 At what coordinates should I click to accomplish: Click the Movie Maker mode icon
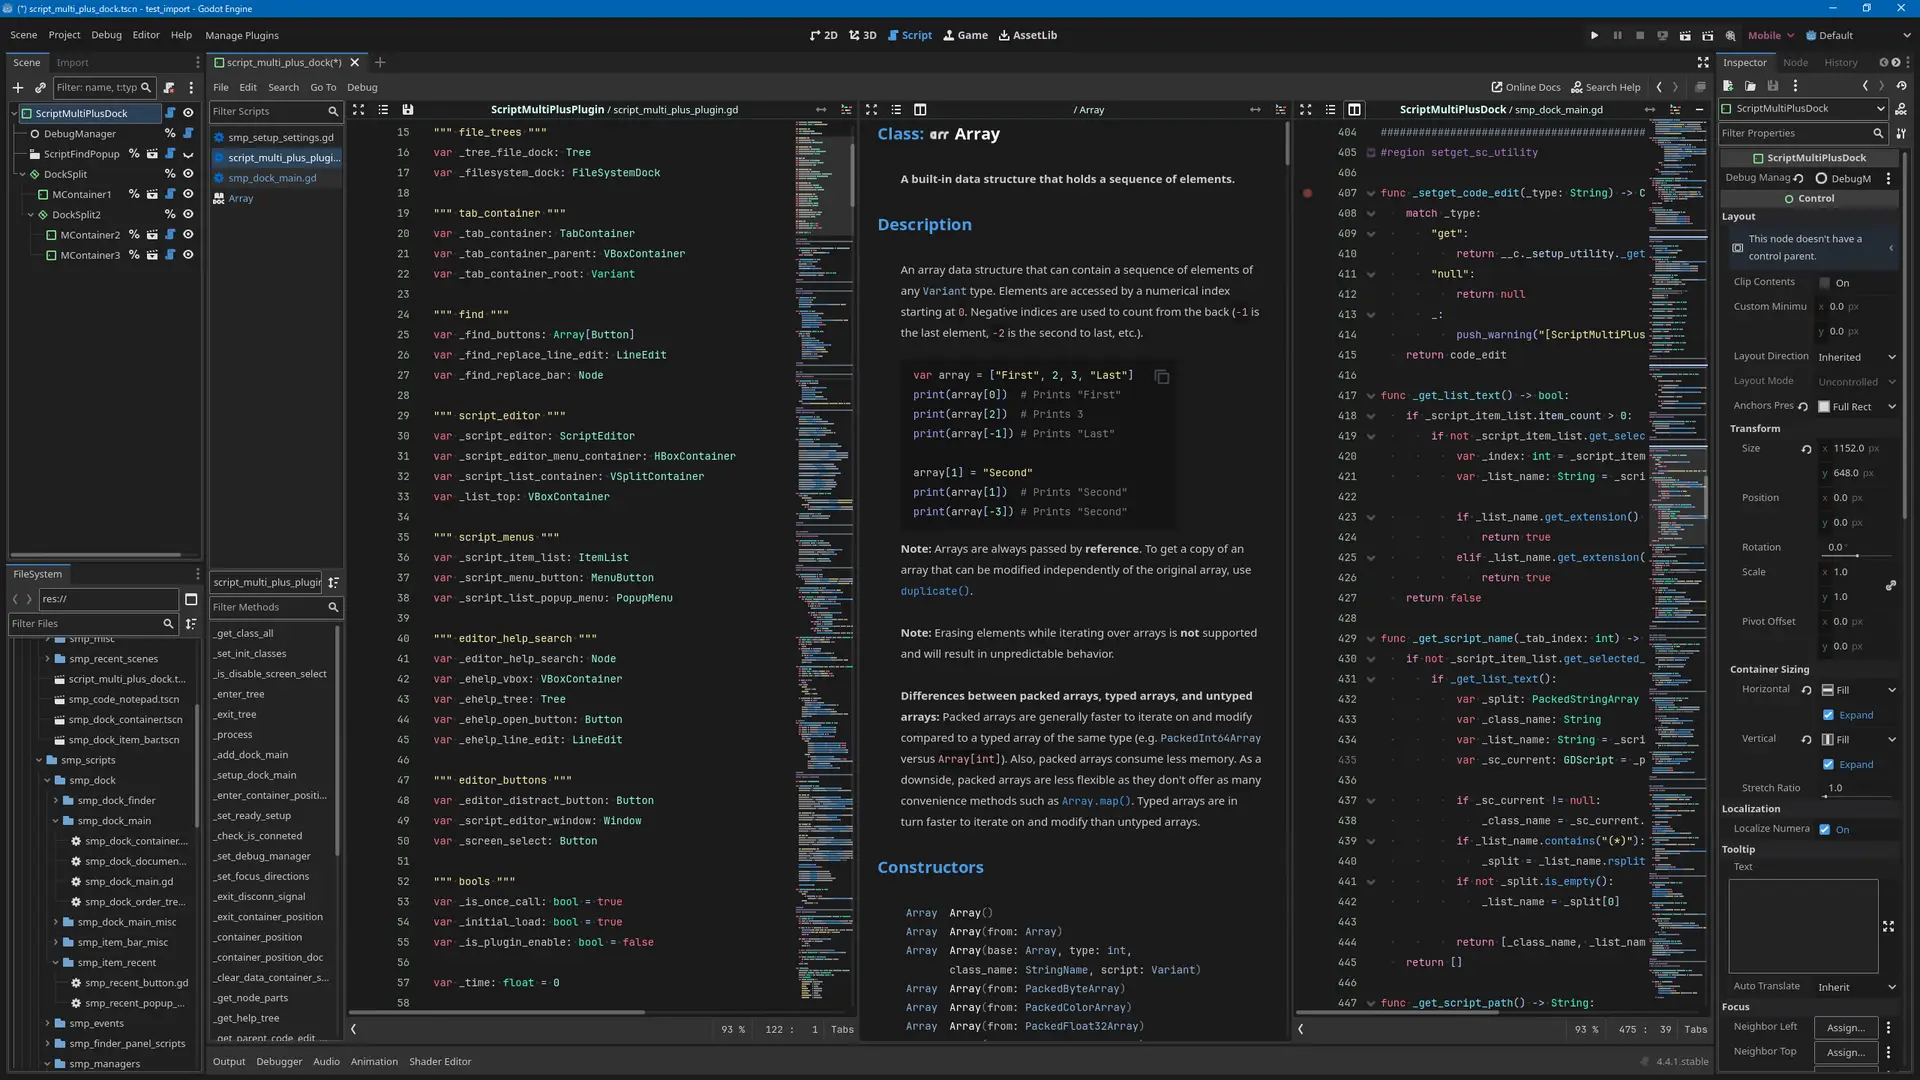[1730, 35]
